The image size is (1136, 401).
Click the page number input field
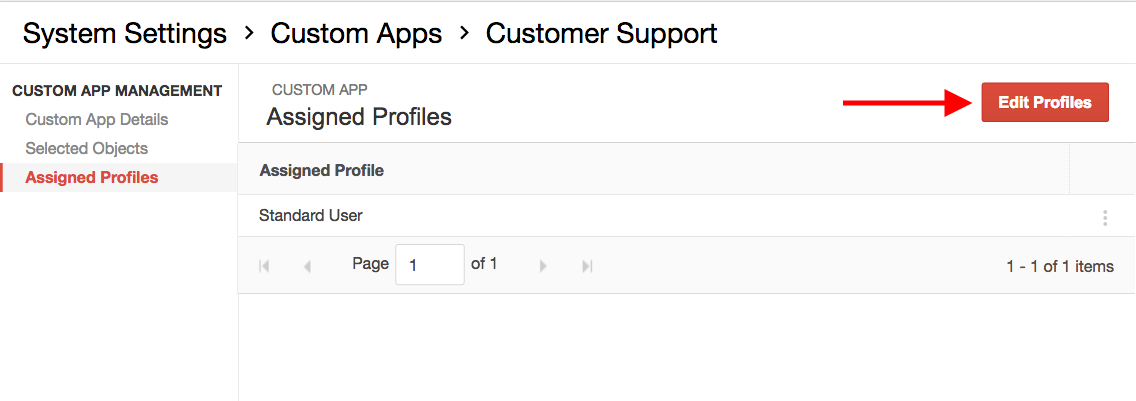pyautogui.click(x=430, y=265)
